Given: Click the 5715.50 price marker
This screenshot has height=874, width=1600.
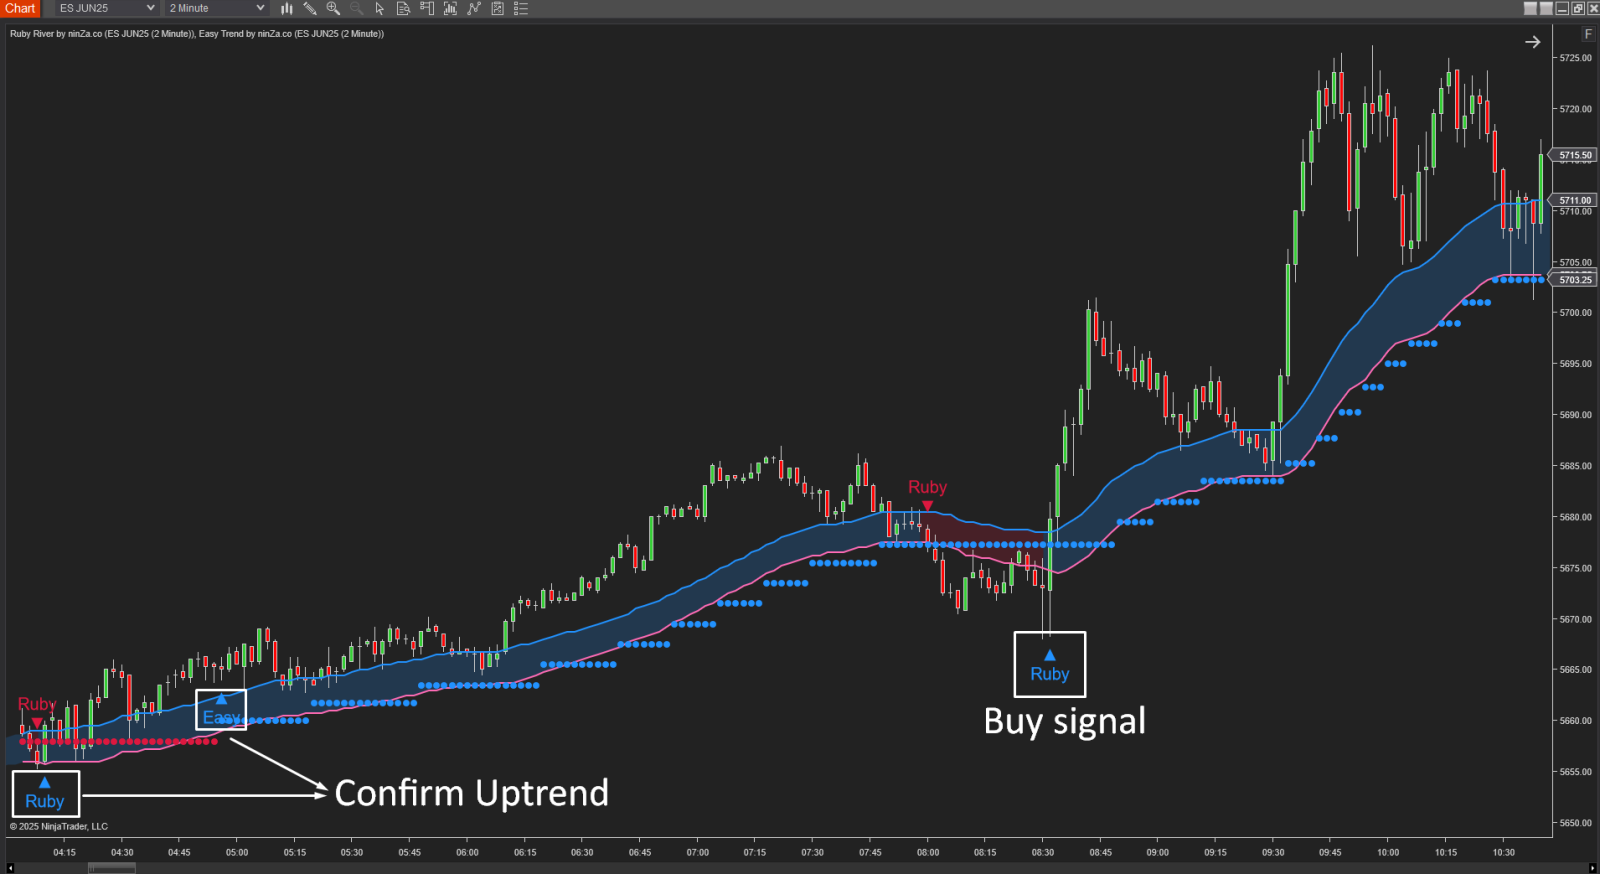Looking at the screenshot, I should [1574, 155].
